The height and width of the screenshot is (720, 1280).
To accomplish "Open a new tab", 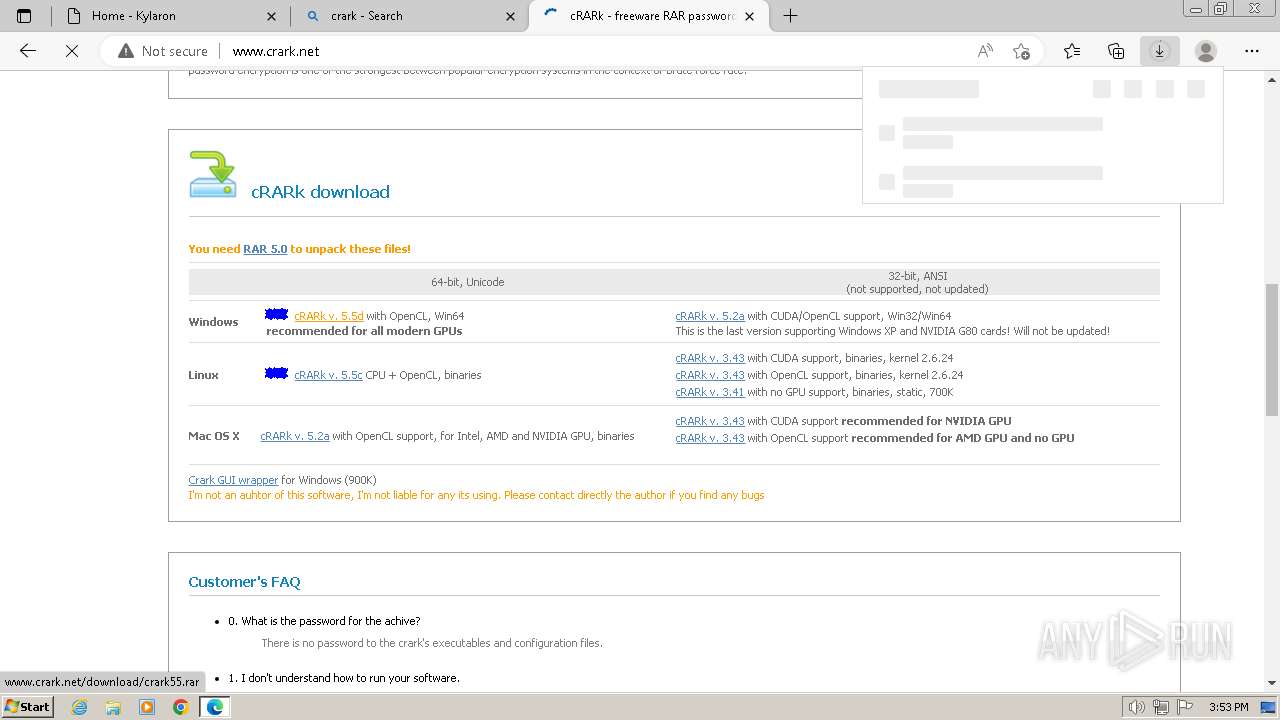I will (x=790, y=16).
